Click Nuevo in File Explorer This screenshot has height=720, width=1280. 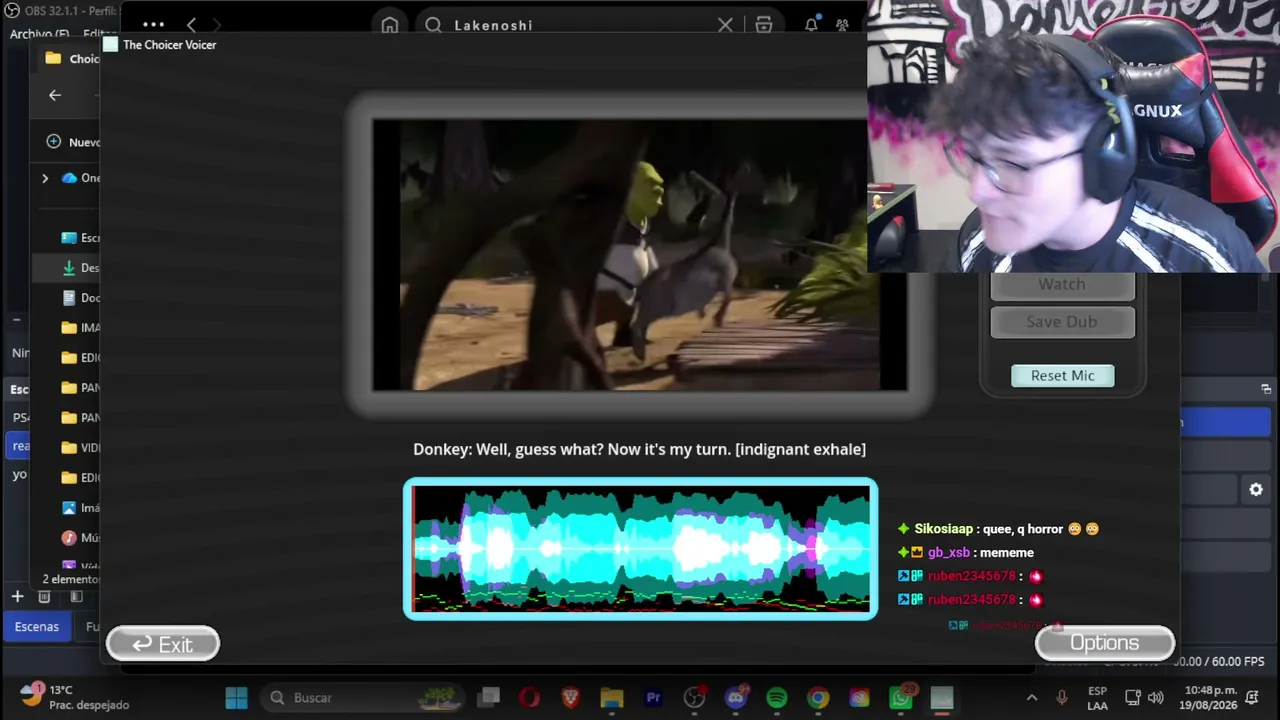point(74,142)
